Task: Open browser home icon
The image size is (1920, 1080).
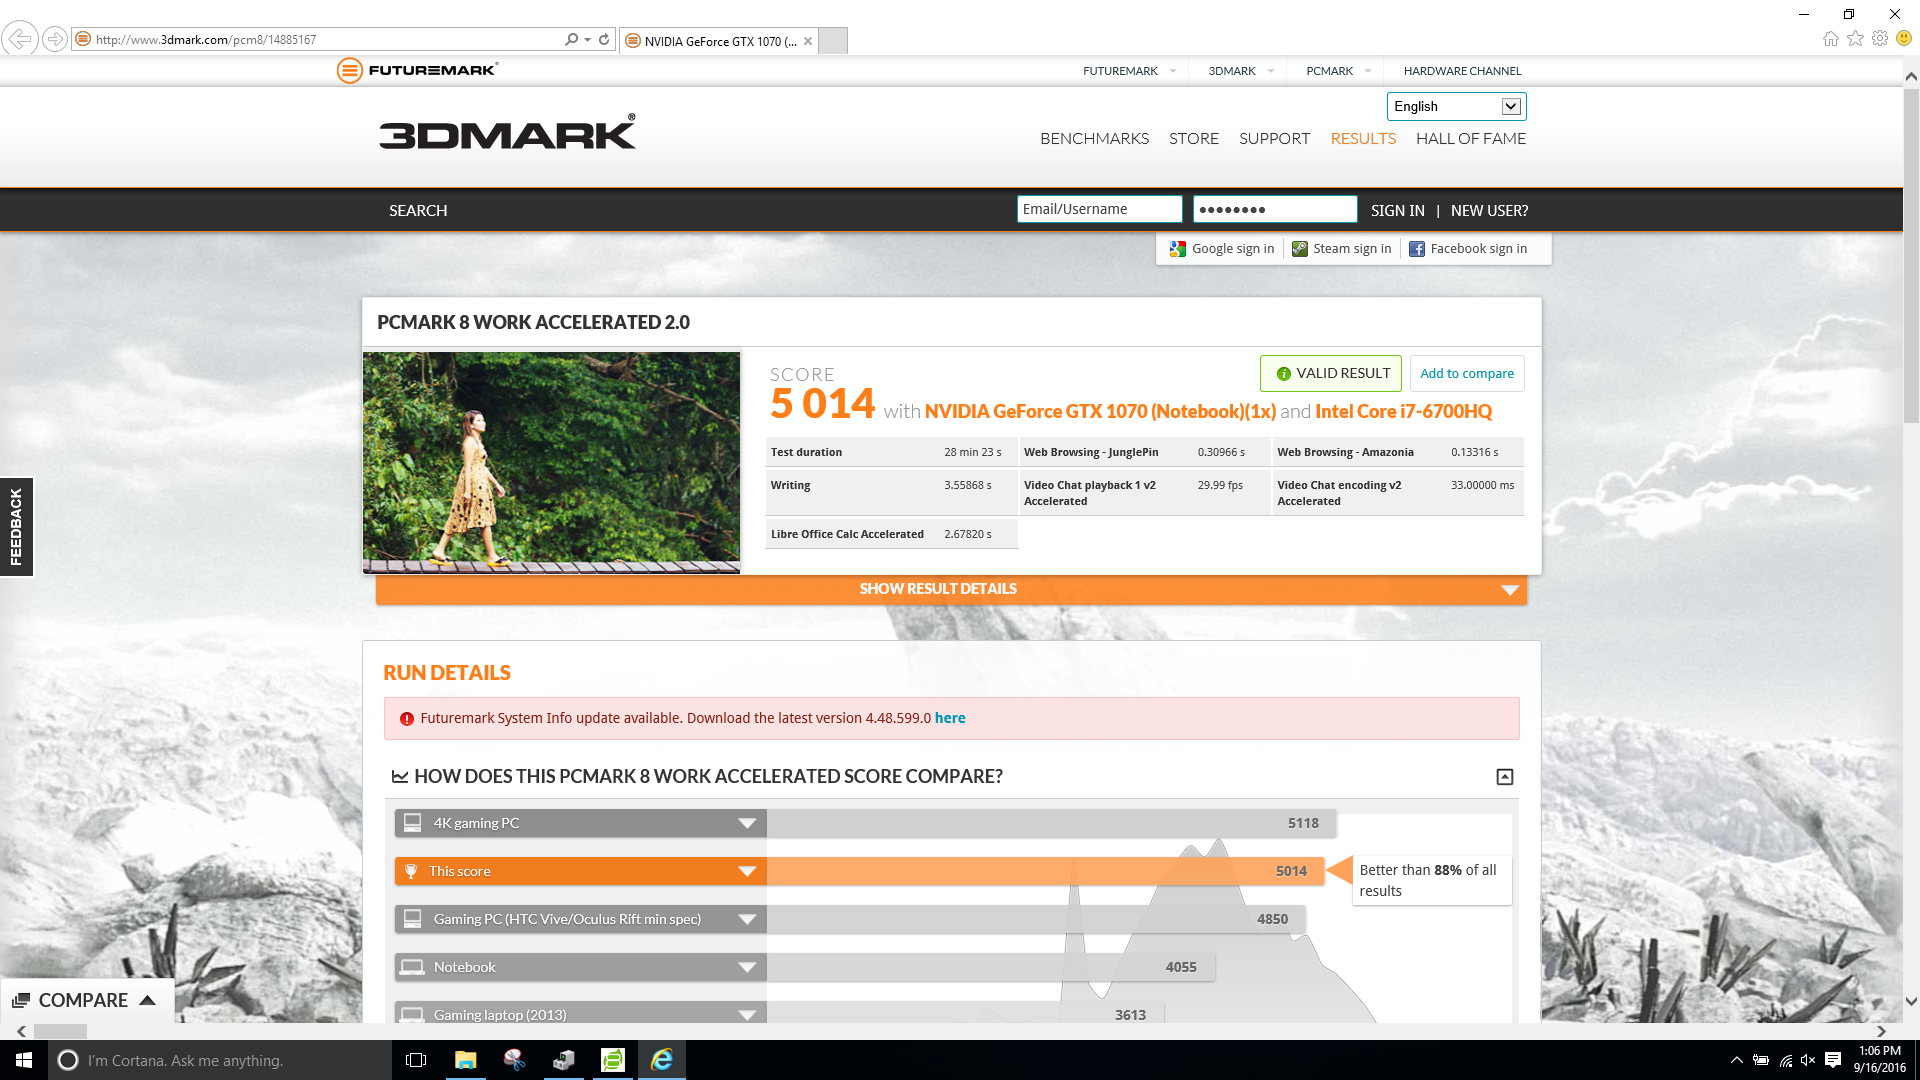Action: pyautogui.click(x=1830, y=39)
